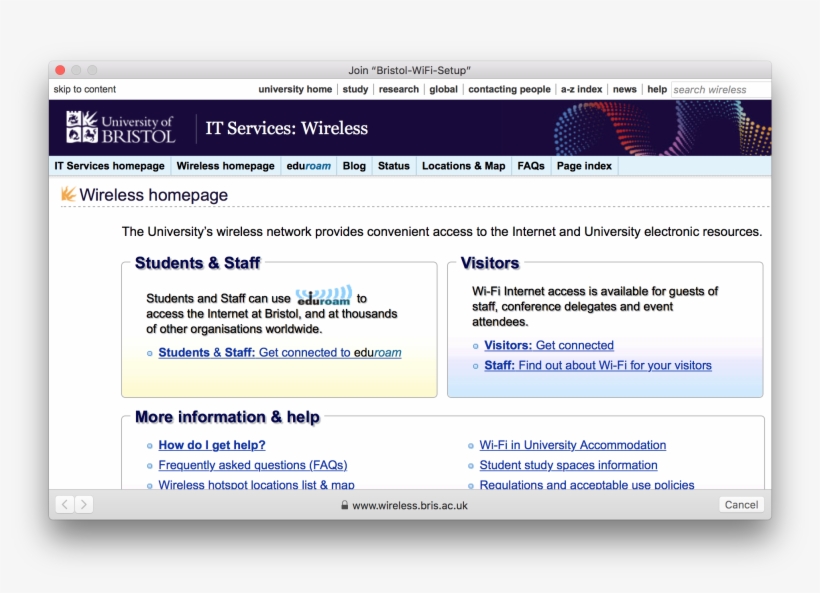Open Wi-Fi in University Accommodation
Viewport: 820px width, 593px height.
tap(573, 445)
